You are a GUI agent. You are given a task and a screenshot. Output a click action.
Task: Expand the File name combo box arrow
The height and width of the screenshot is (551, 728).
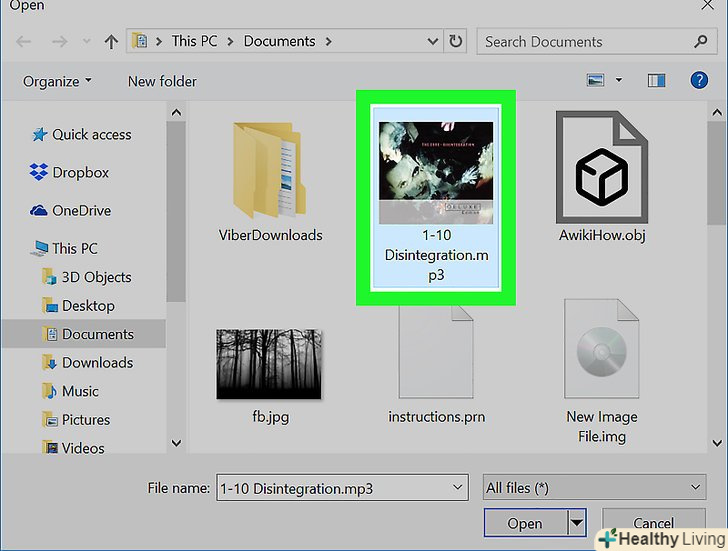pyautogui.click(x=458, y=487)
